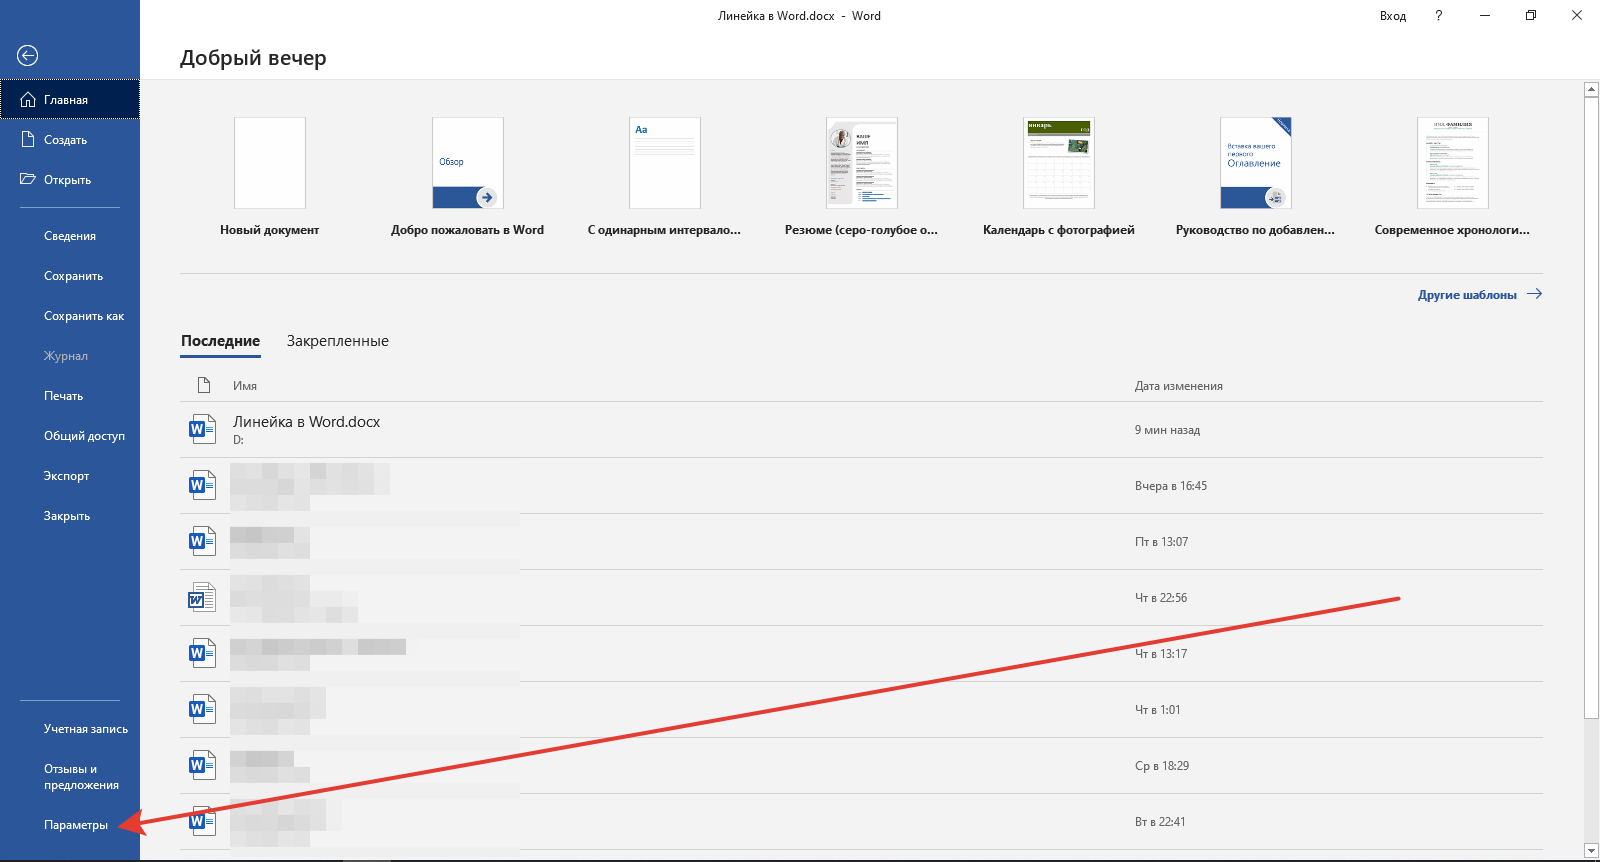This screenshot has height=862, width=1600.
Task: Click the scrollbar up arrow
Action: 1592,90
